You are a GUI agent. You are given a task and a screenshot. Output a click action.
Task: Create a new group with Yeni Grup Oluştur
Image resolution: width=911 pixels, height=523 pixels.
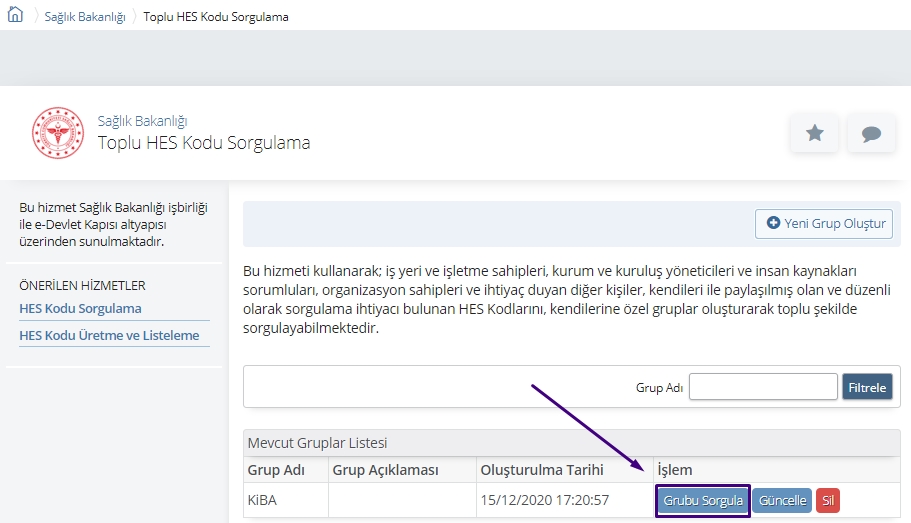(x=824, y=224)
